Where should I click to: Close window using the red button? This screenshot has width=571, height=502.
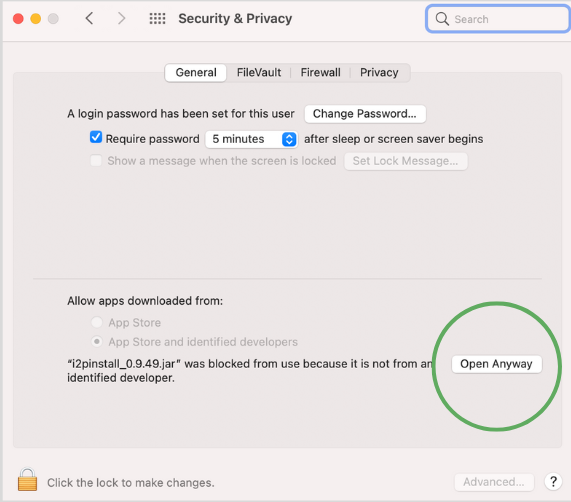tap(18, 19)
